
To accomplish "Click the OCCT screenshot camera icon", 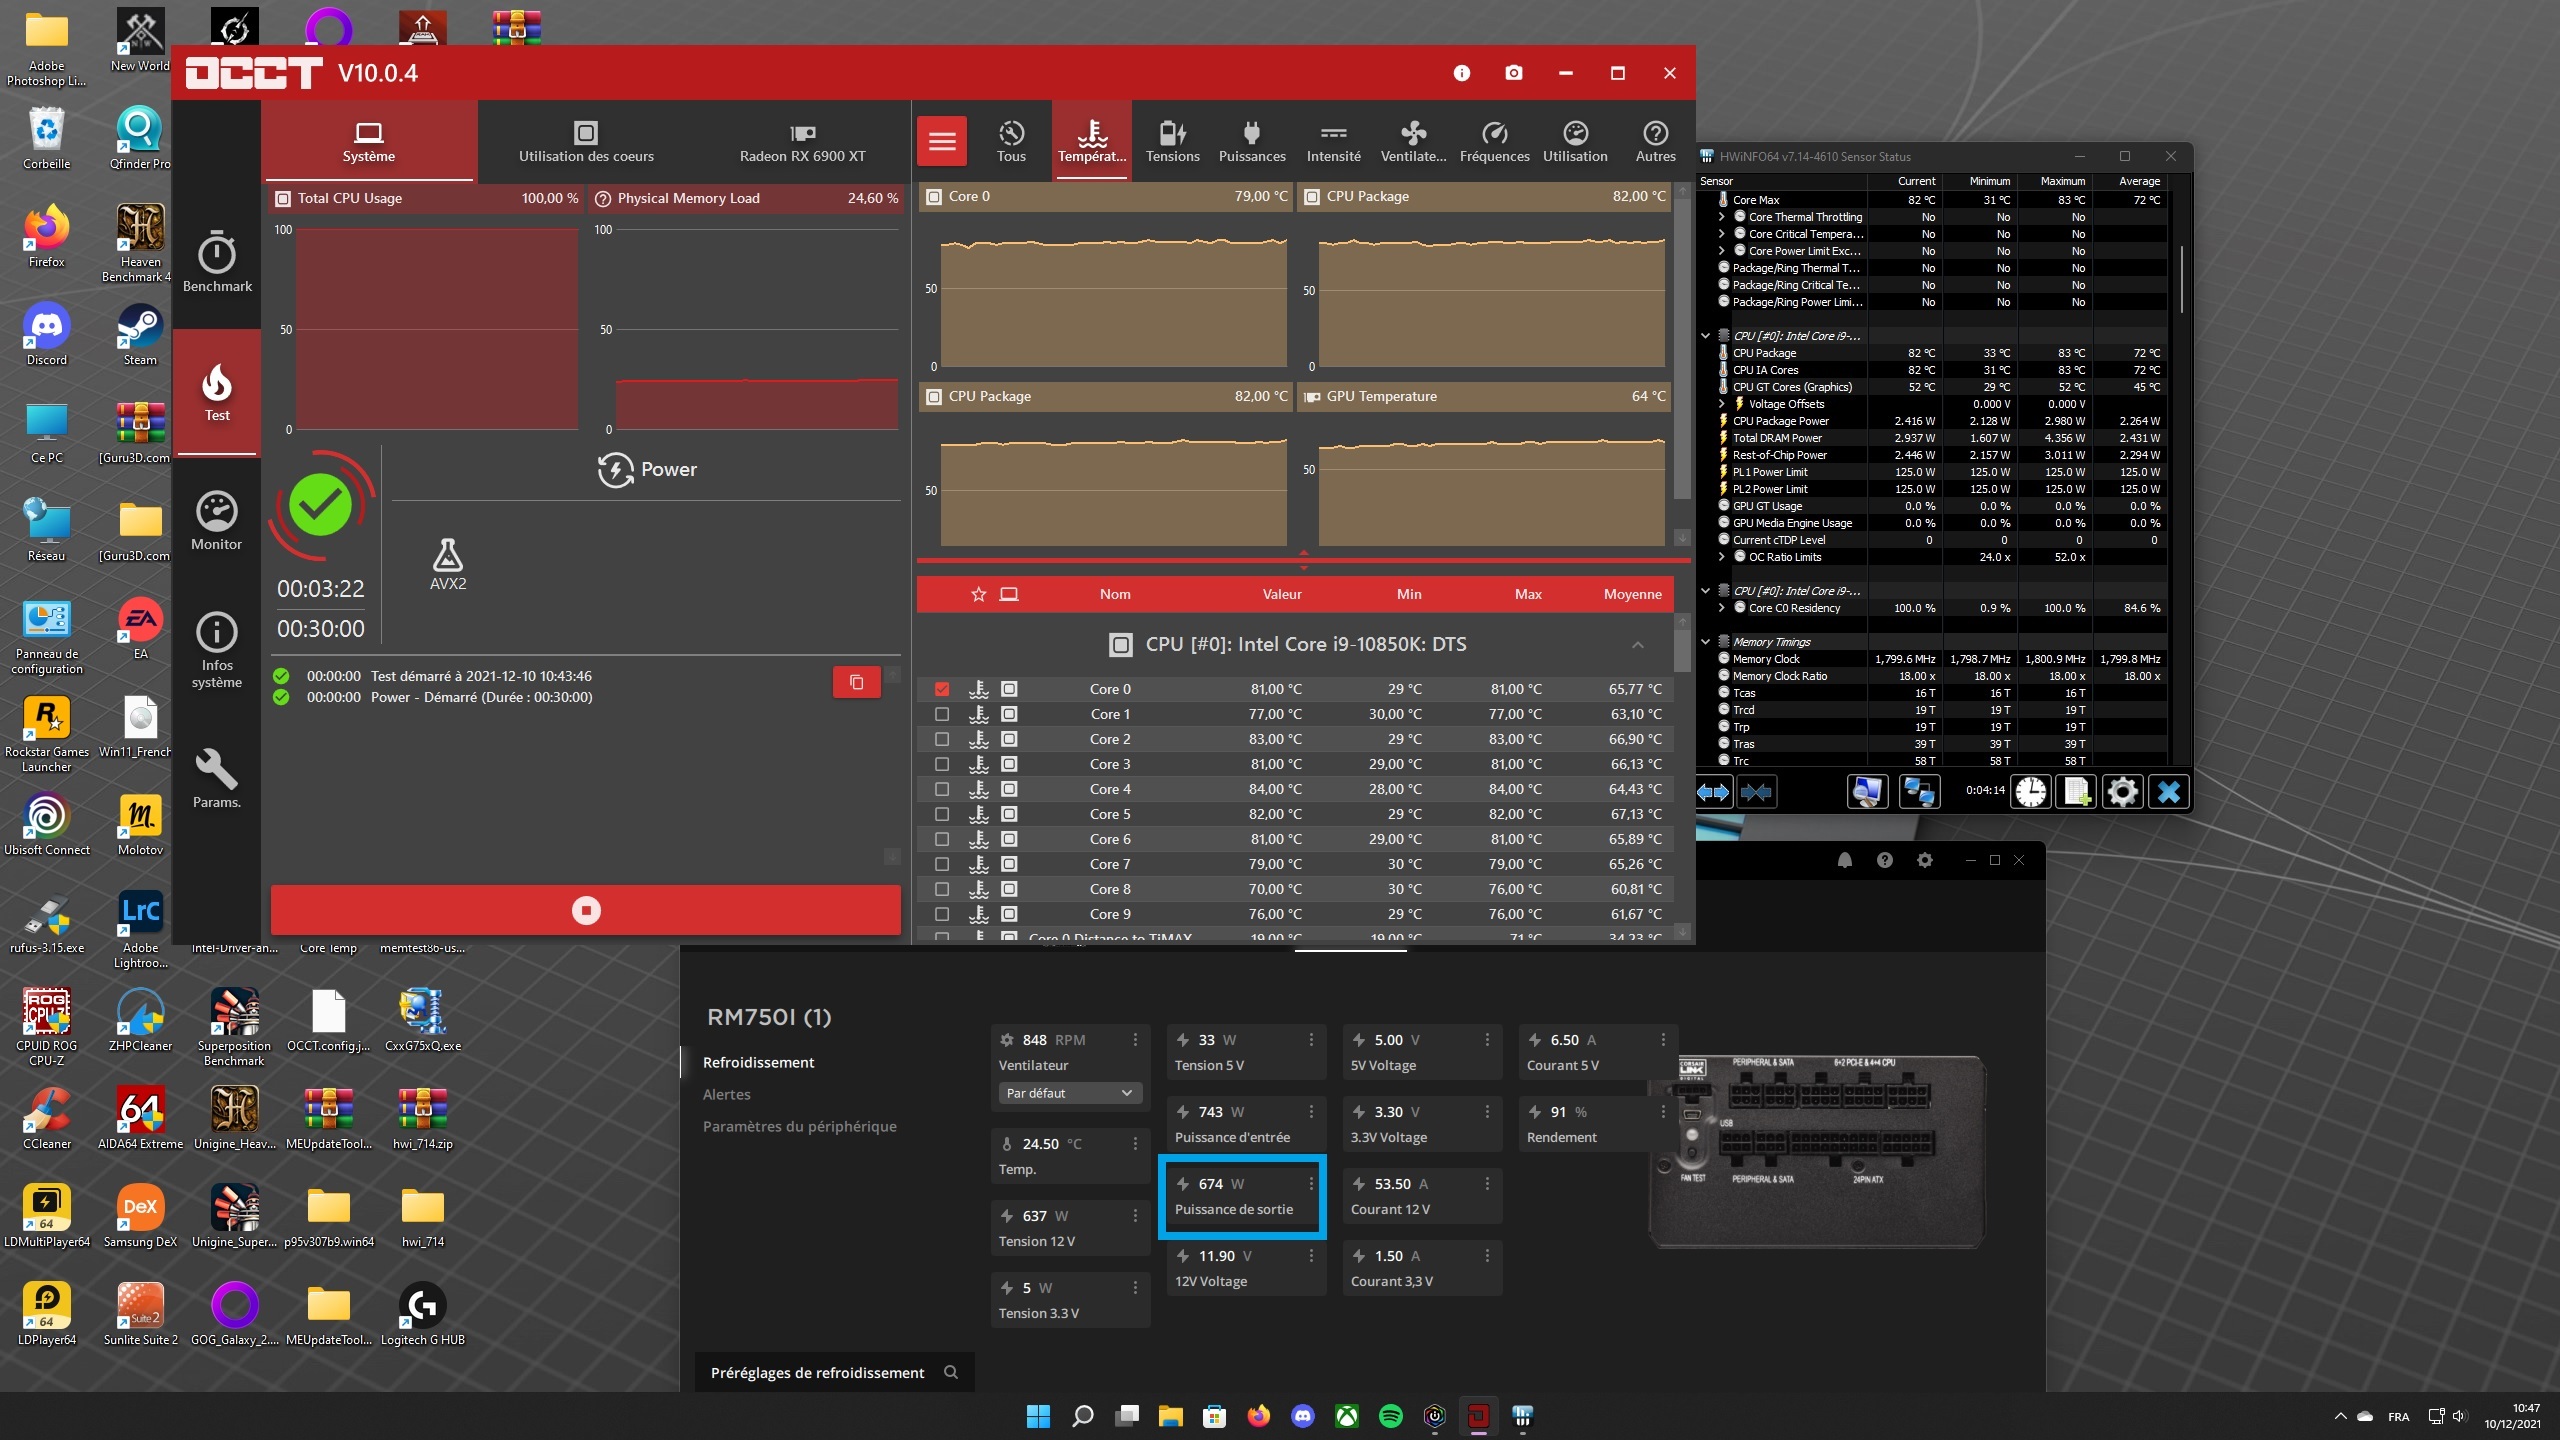I will click(1514, 73).
